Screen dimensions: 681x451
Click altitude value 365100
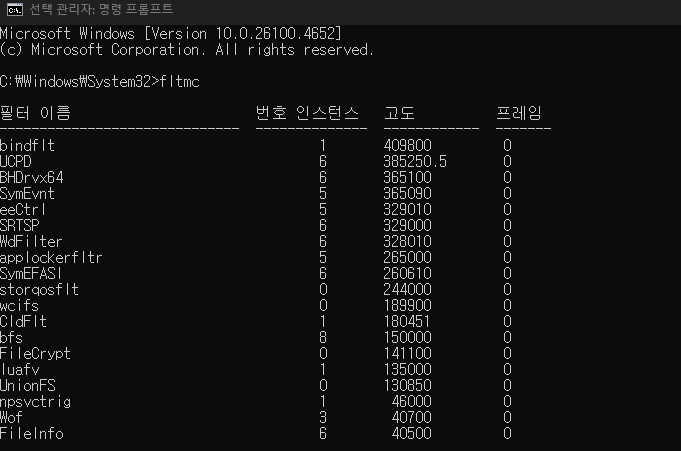click(407, 177)
